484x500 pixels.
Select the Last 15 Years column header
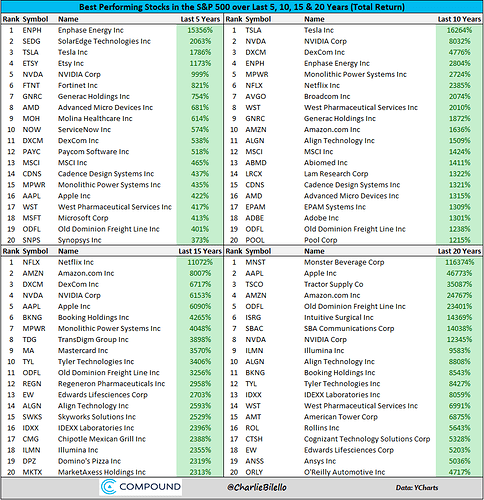coord(200,251)
